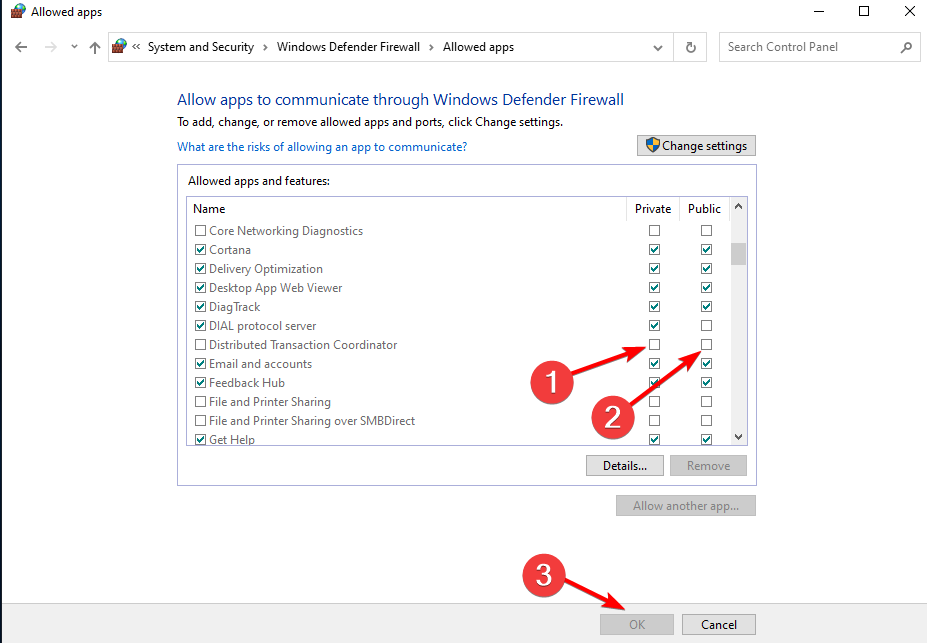Expand chevron after Windows Defender Firewall
This screenshot has height=643, width=927.
[x=432, y=47]
